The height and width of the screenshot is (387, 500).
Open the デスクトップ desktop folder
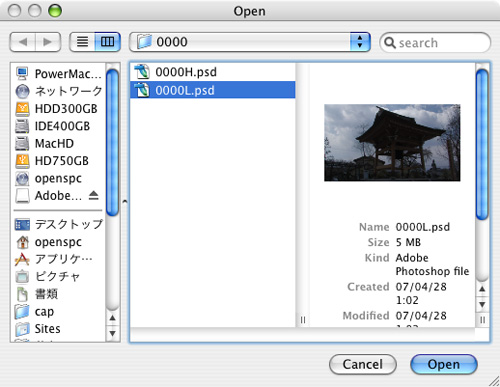[x=59, y=224]
